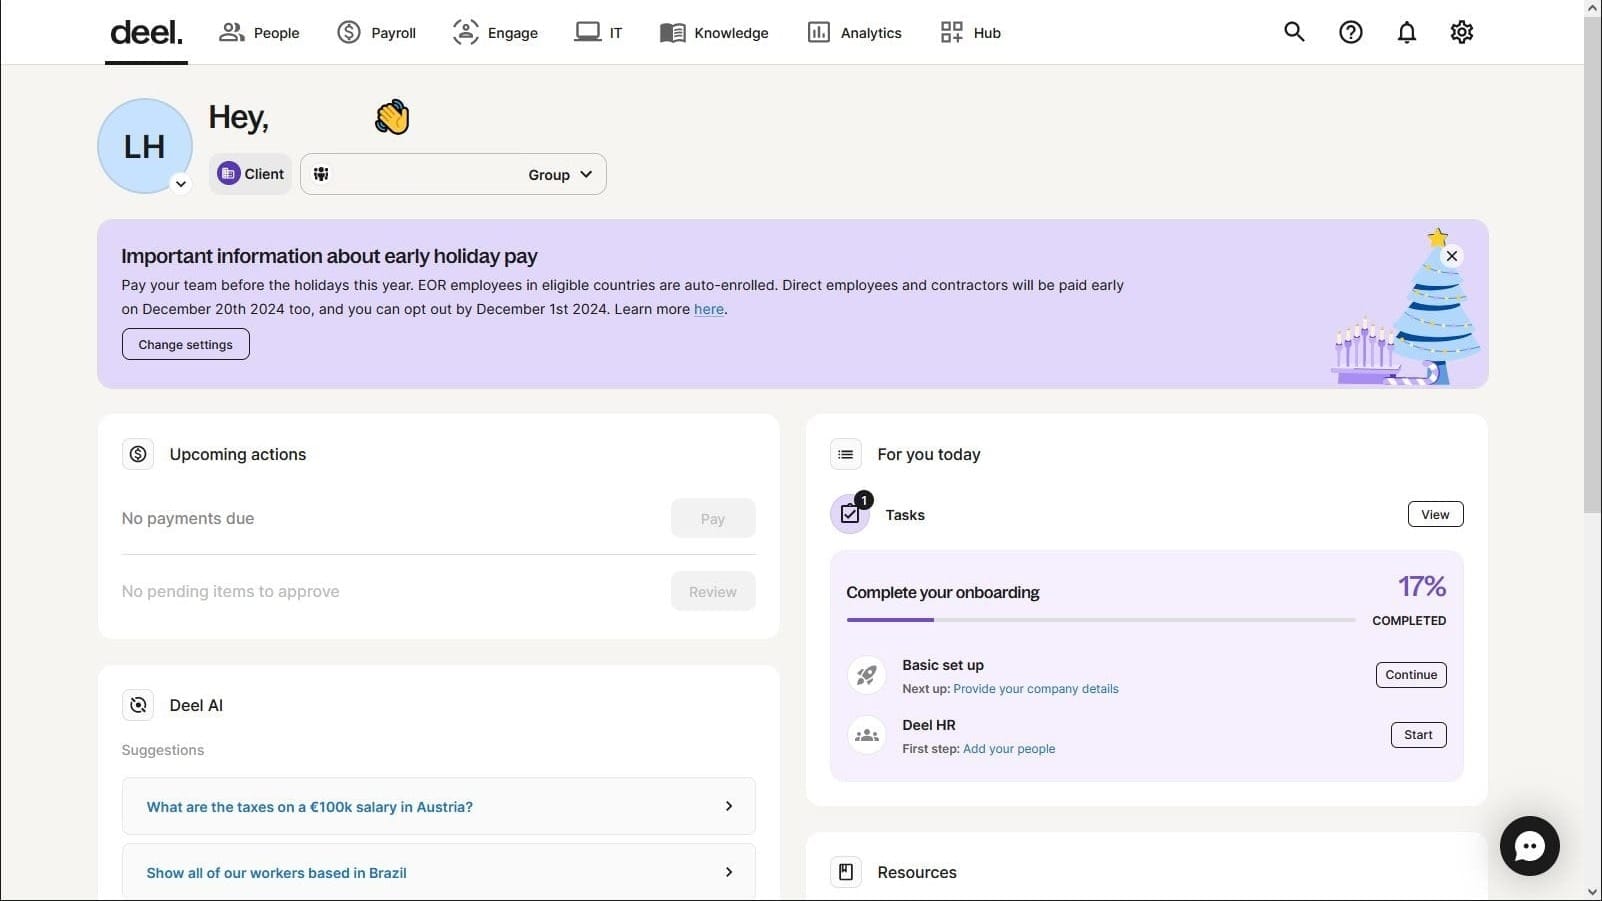Click Continue for Basic set up
The height and width of the screenshot is (901, 1602).
(x=1411, y=675)
